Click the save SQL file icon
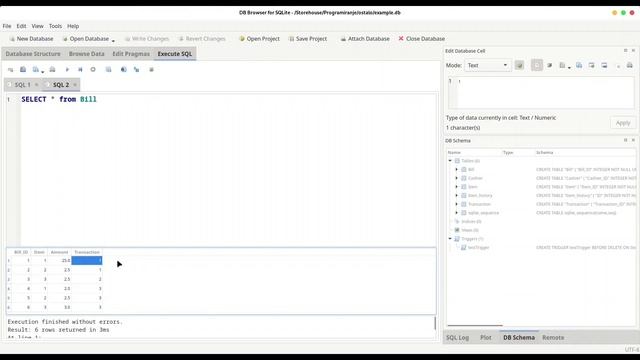Screen dimensions: 640x360 coord(36,70)
